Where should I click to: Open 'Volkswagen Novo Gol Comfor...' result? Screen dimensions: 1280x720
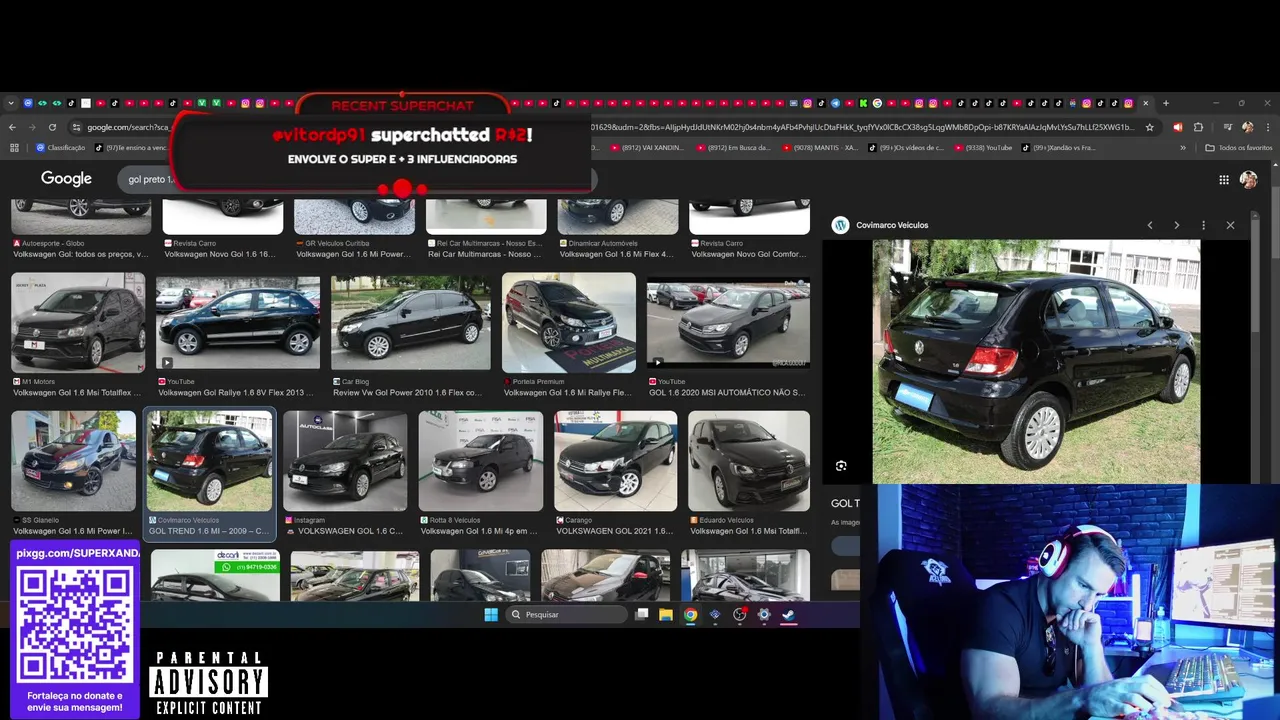[749, 254]
